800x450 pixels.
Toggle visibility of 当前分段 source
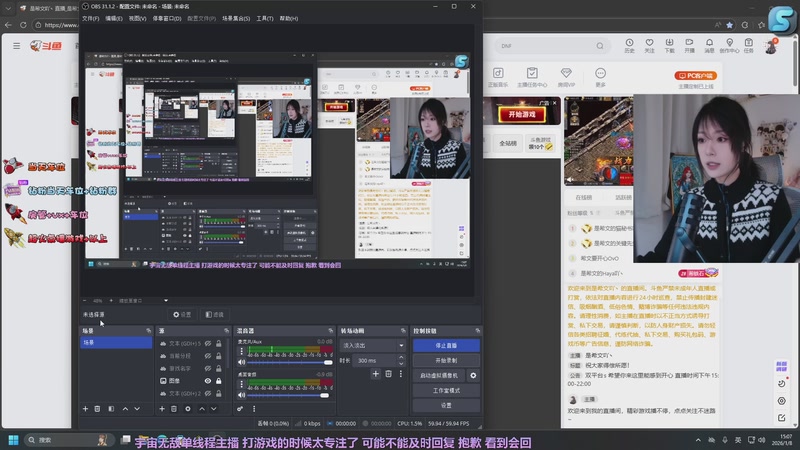pyautogui.click(x=208, y=356)
